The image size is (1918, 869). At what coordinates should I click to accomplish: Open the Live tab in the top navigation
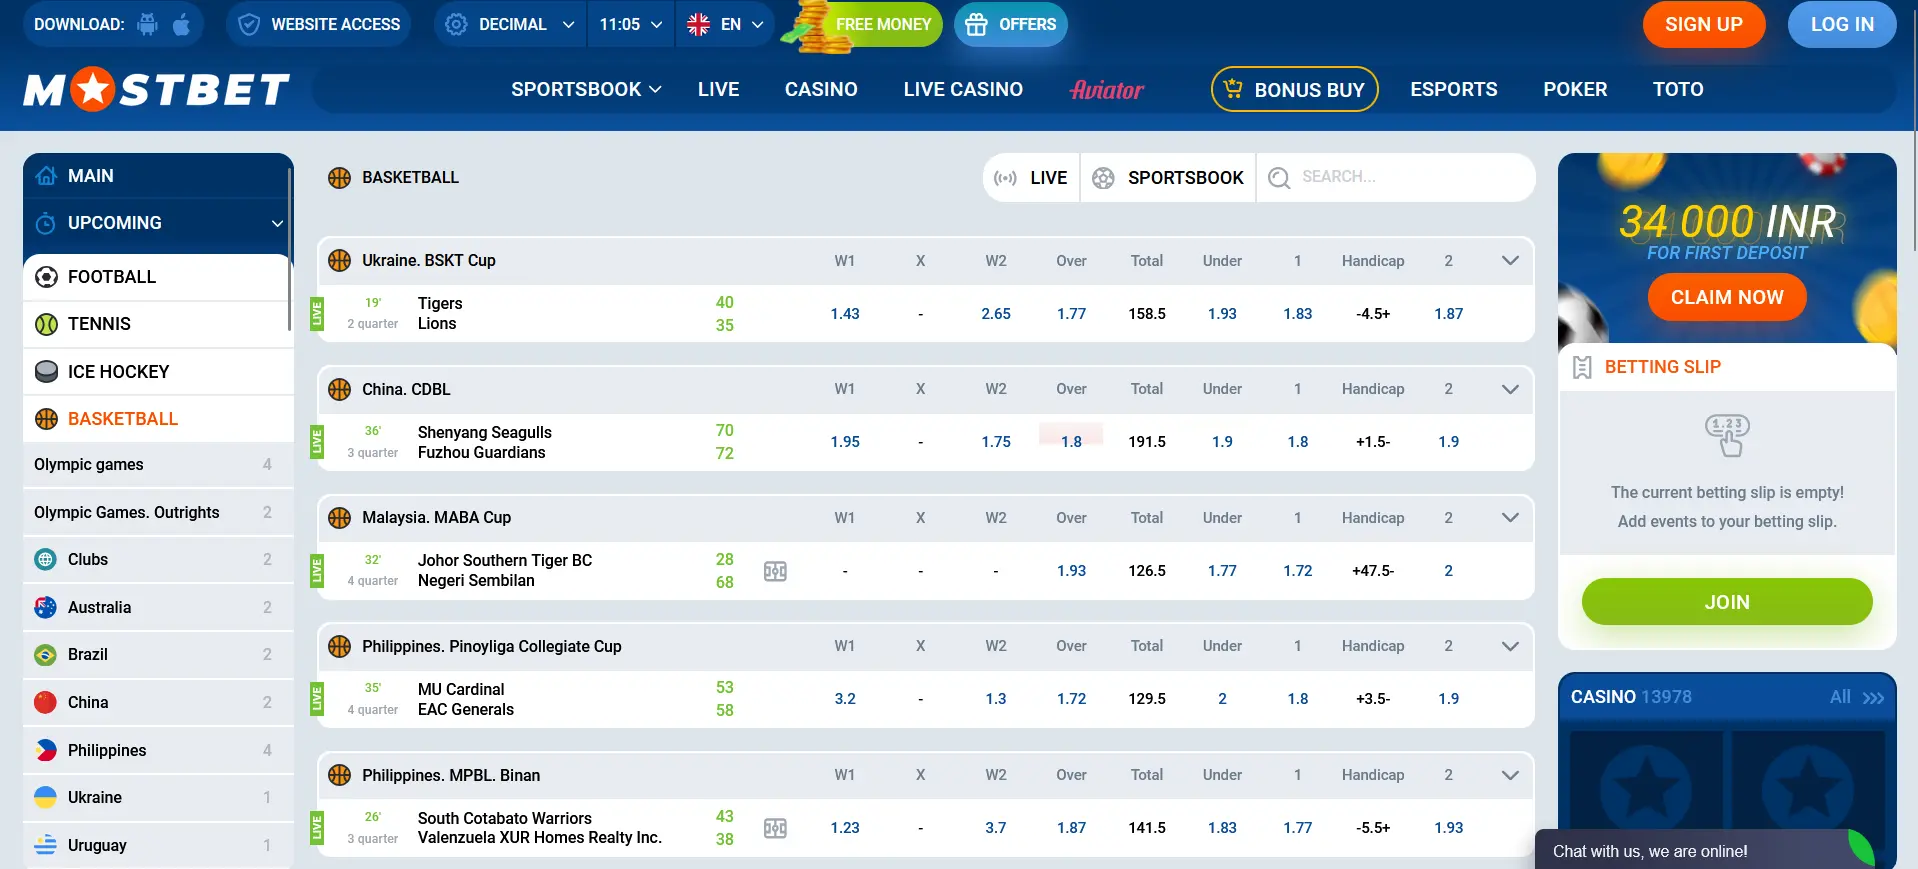tap(718, 90)
